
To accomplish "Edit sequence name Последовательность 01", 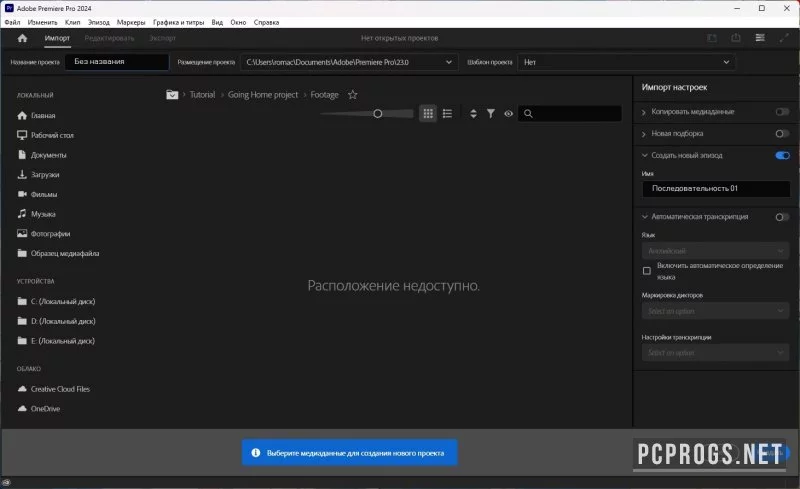I will [x=716, y=189].
